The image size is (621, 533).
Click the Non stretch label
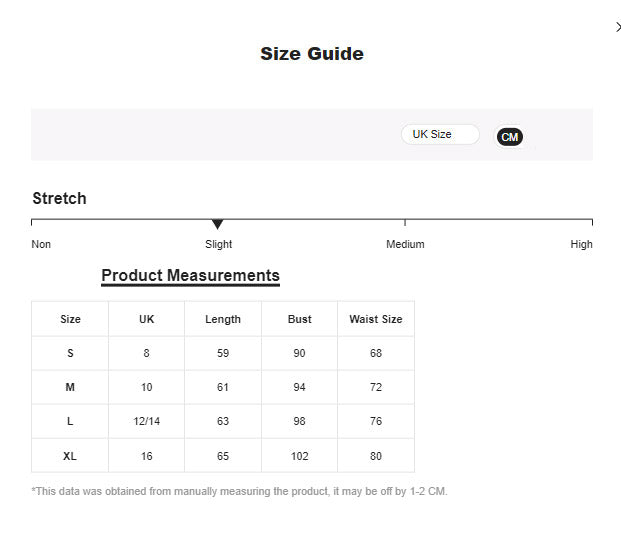pos(41,244)
